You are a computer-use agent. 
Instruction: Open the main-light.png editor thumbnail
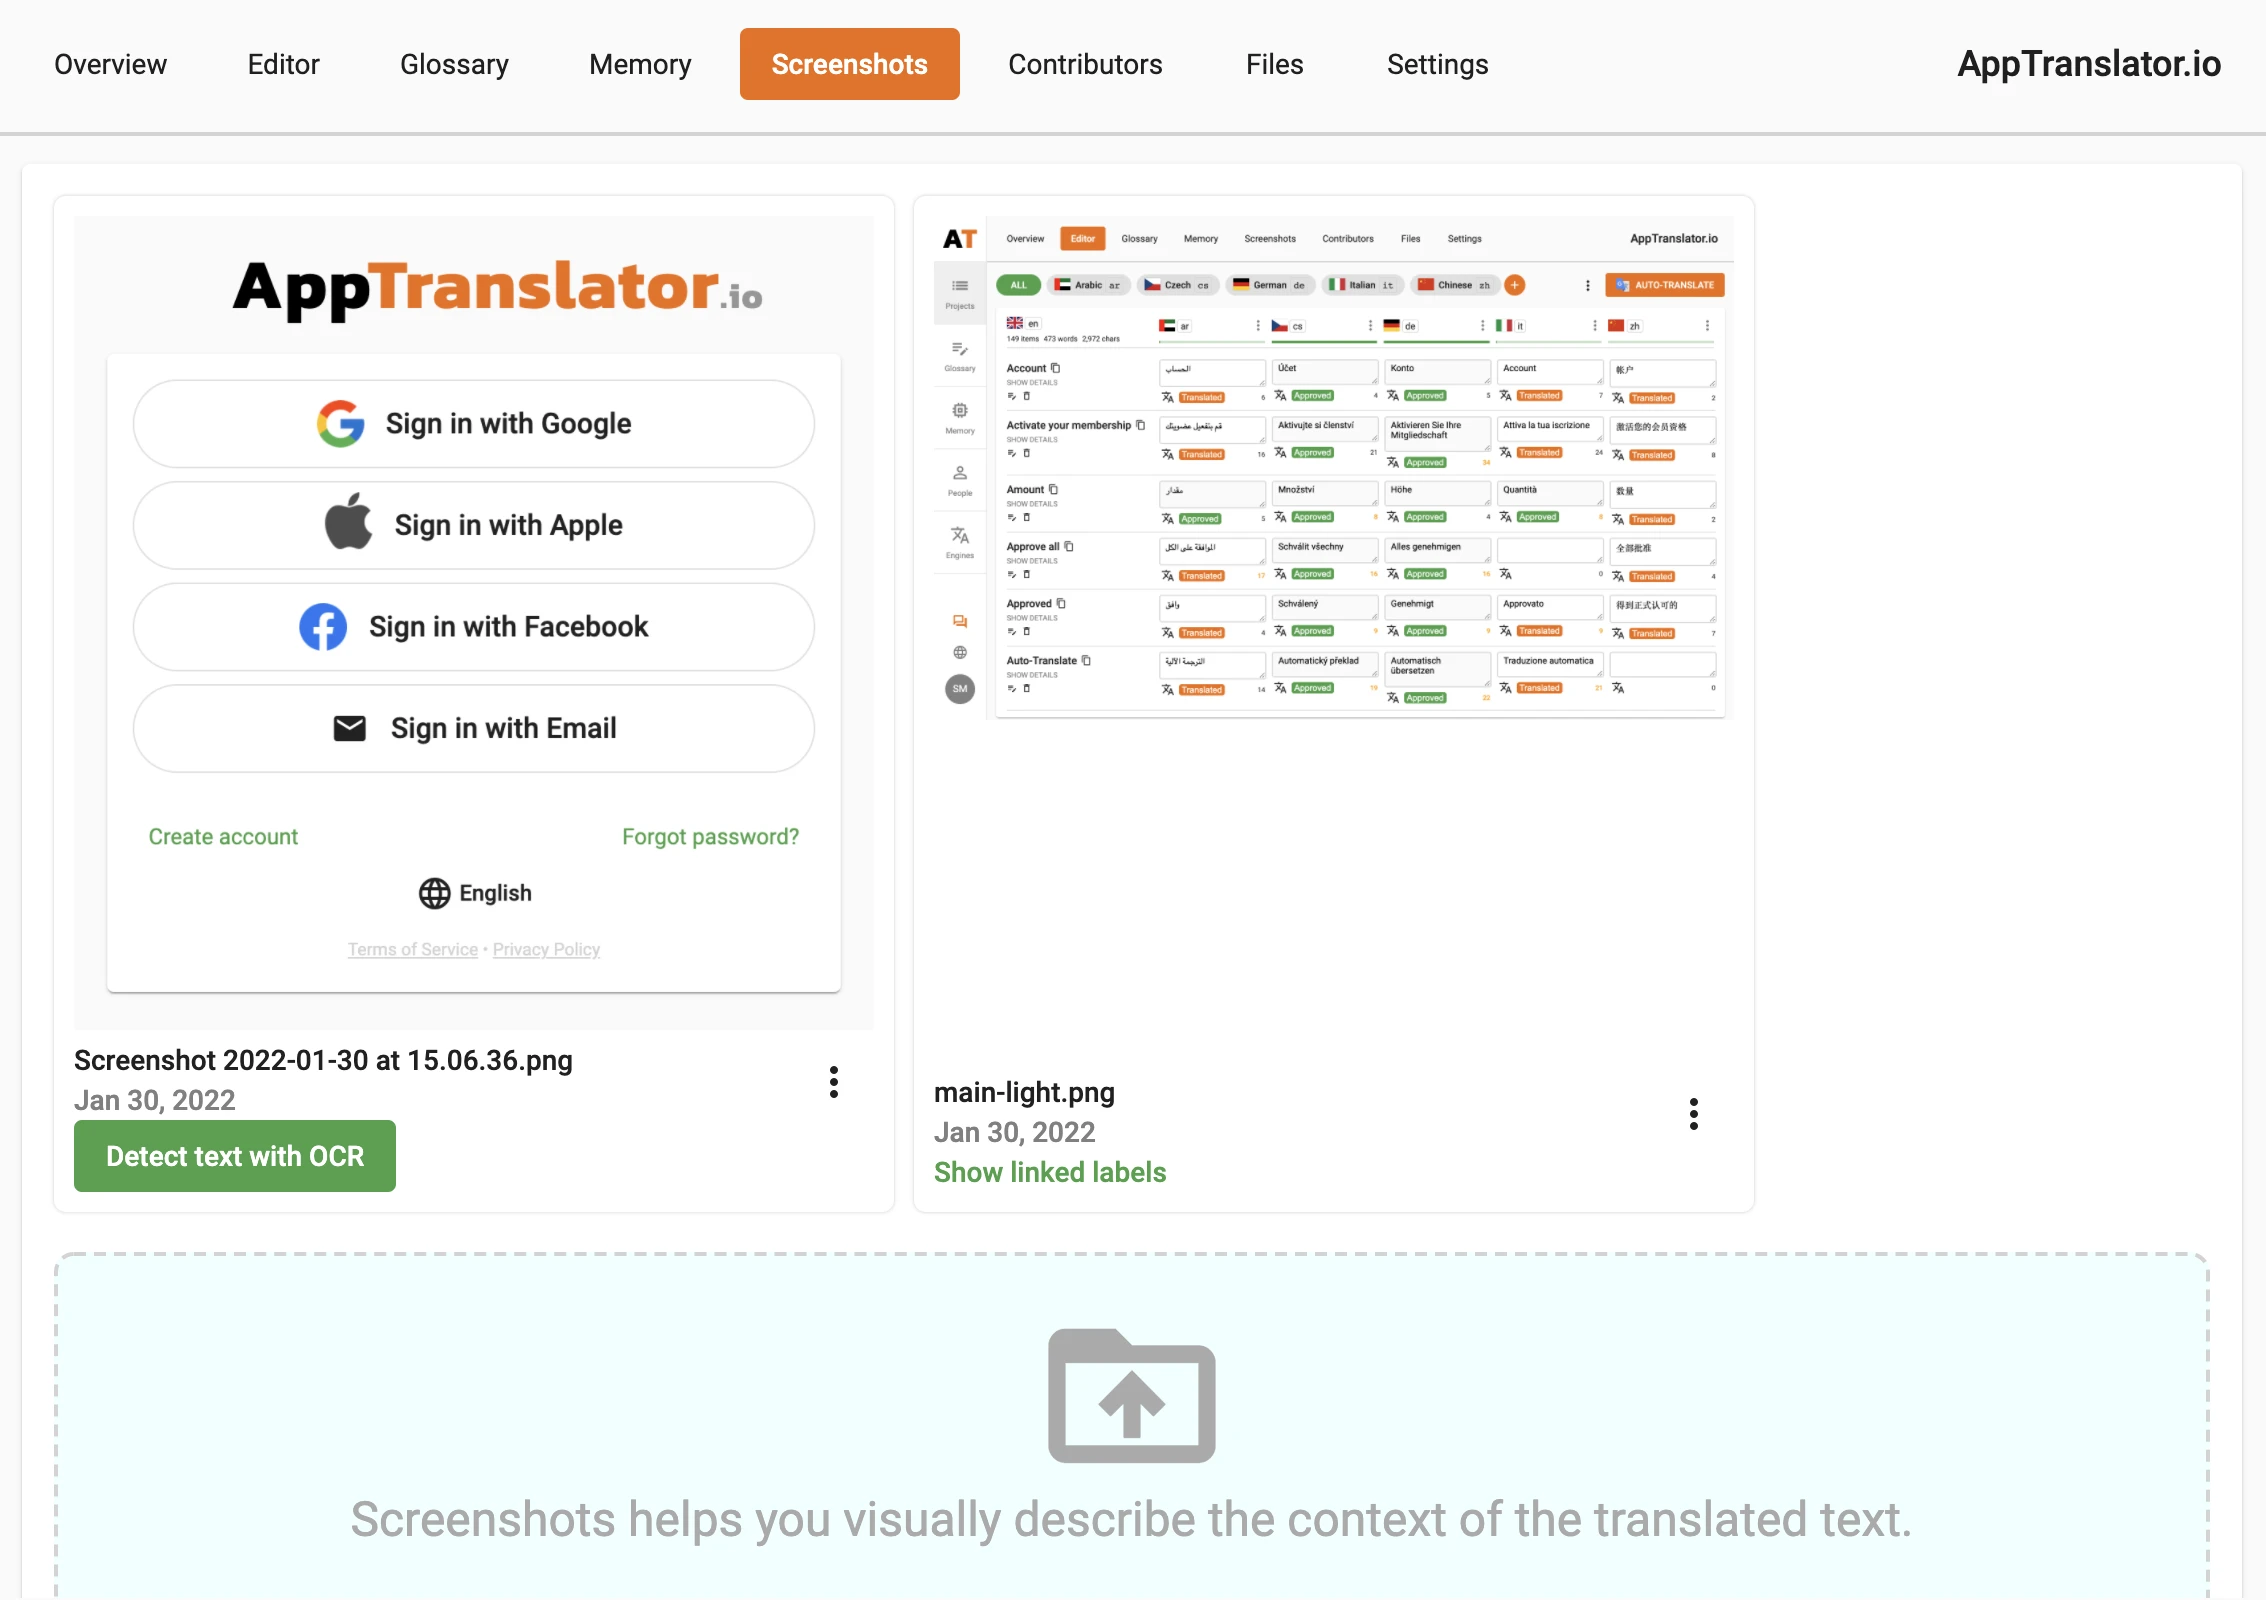[x=1334, y=468]
